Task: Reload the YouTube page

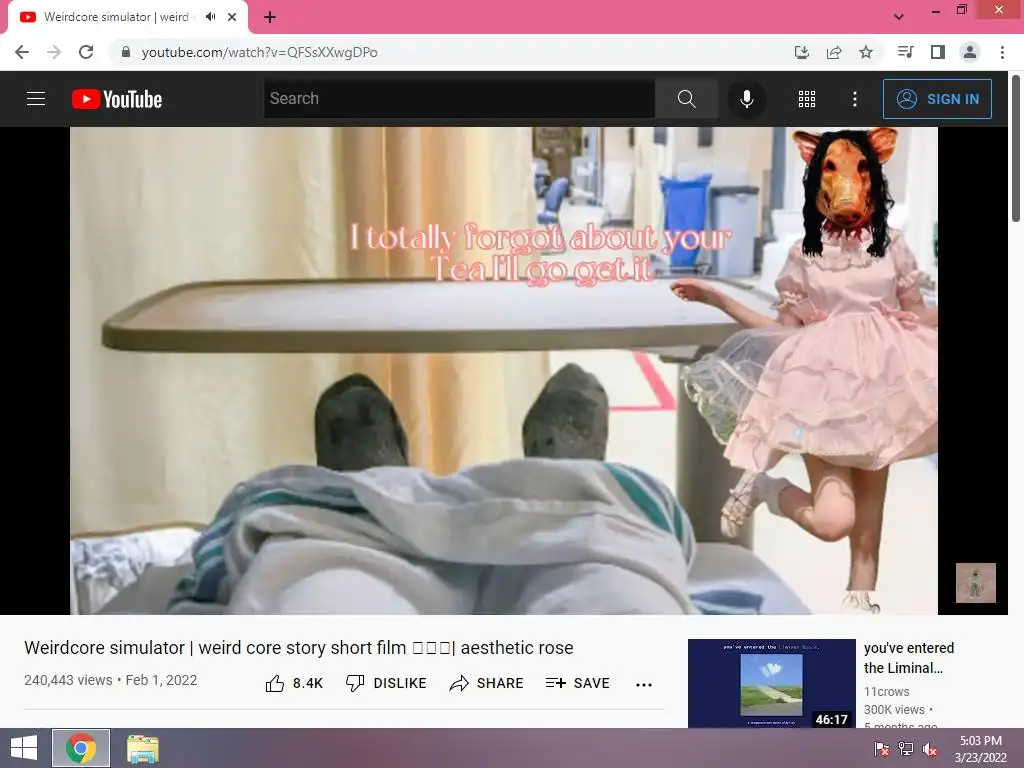Action: [x=86, y=52]
